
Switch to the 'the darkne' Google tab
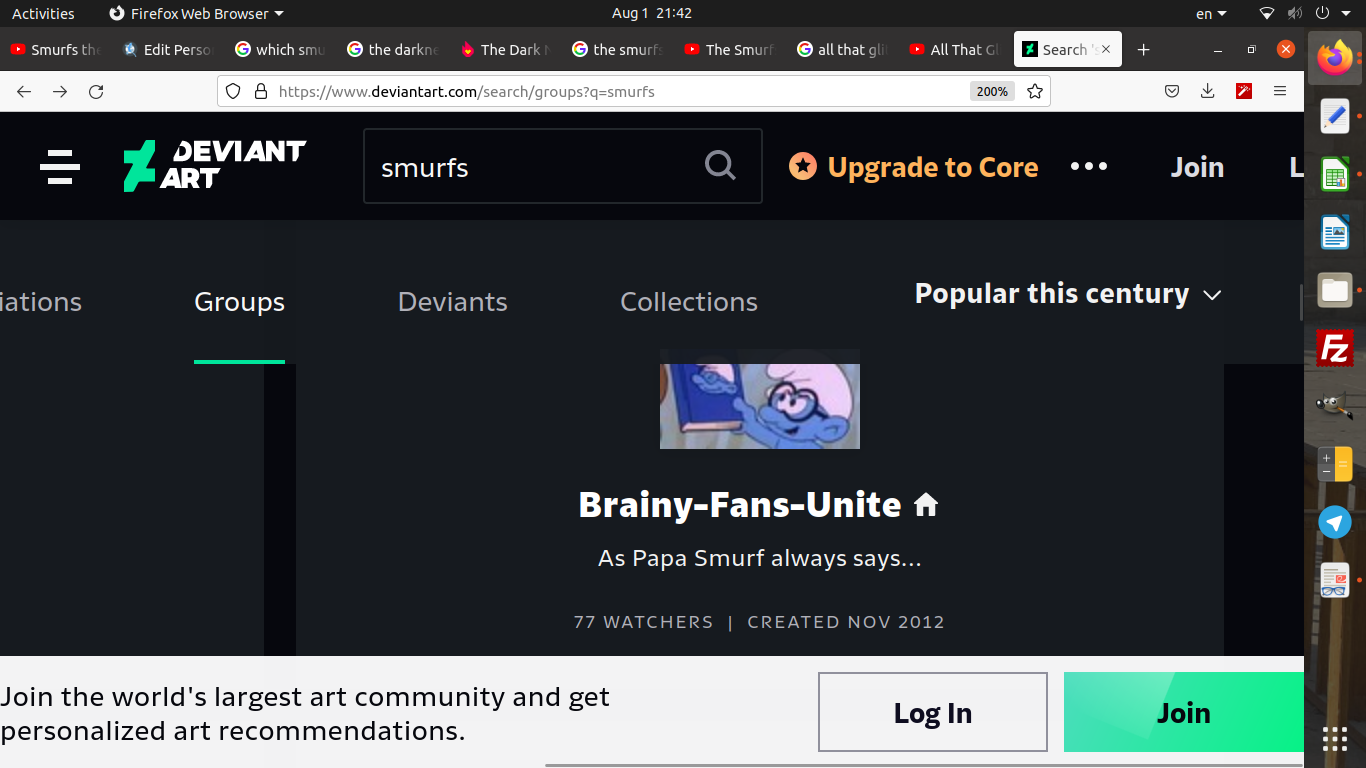[393, 49]
